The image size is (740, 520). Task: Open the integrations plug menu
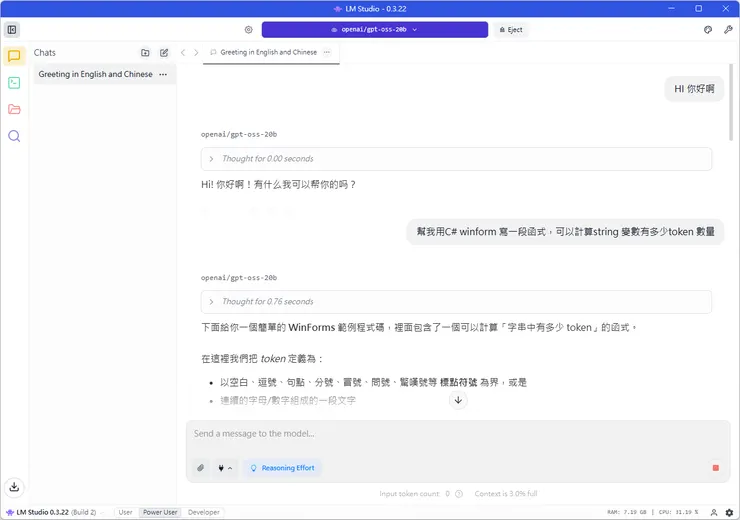coord(225,468)
